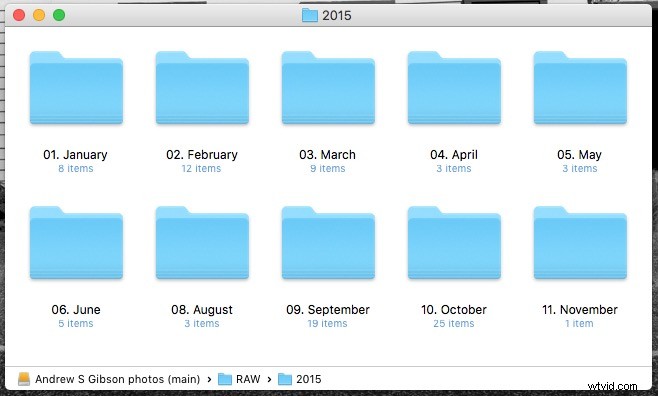658x396 pixels.
Task: Click the '05. May' folder name
Action: click(580, 155)
